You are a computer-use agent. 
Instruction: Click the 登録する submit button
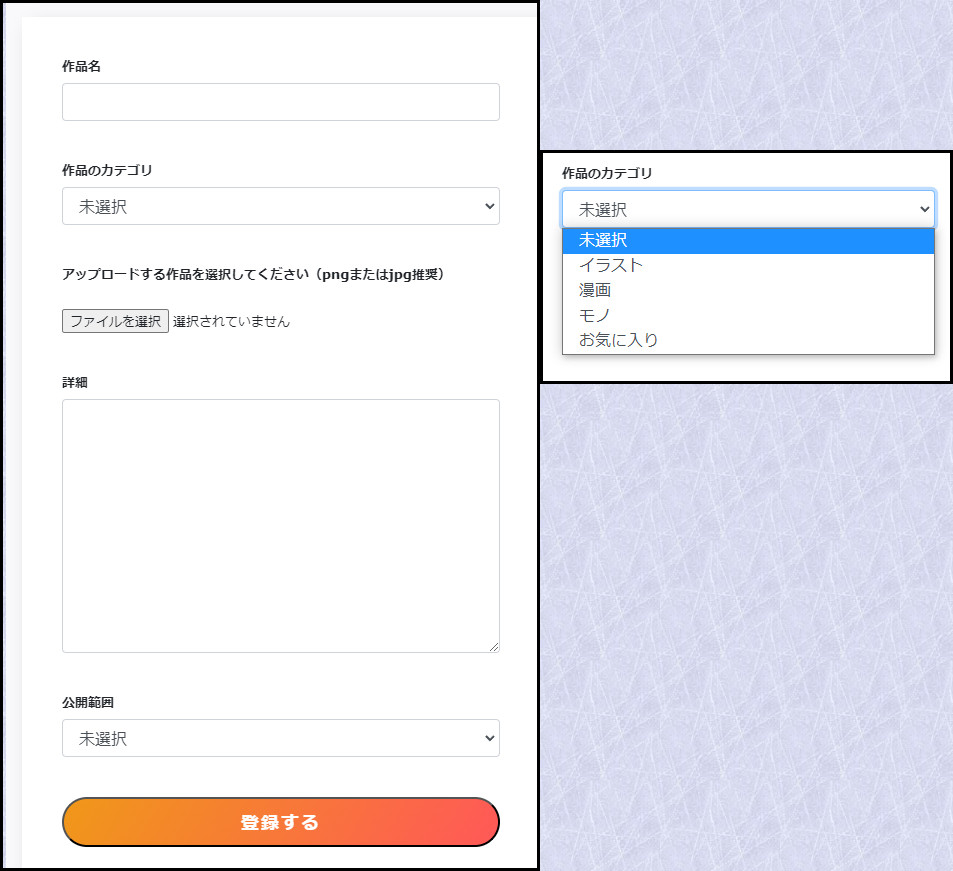(281, 822)
